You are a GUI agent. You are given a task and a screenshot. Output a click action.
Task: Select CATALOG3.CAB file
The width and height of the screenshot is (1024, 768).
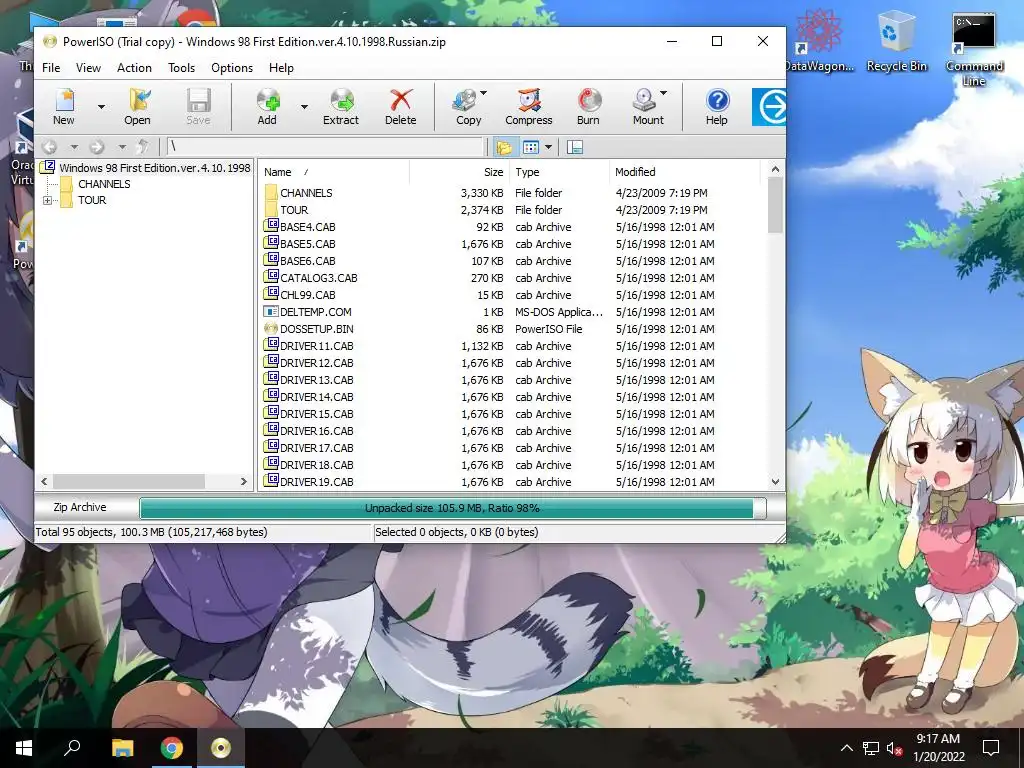[319, 278]
